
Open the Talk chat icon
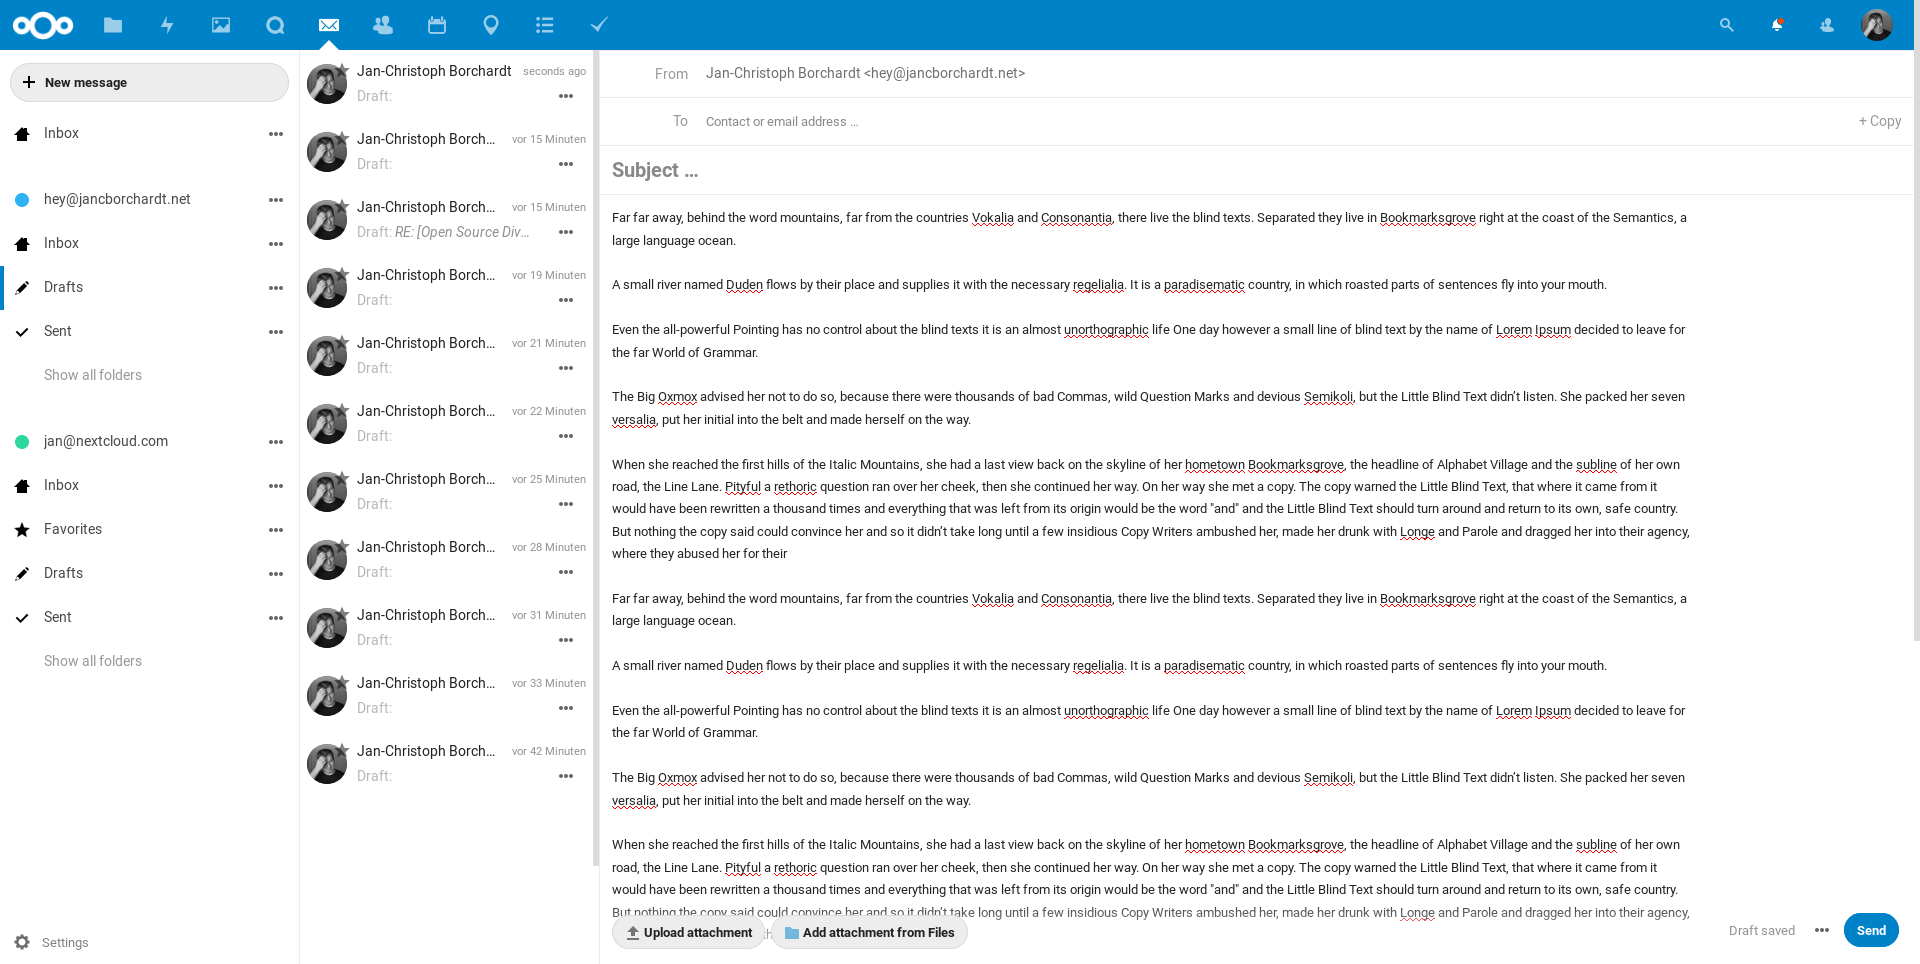(275, 25)
